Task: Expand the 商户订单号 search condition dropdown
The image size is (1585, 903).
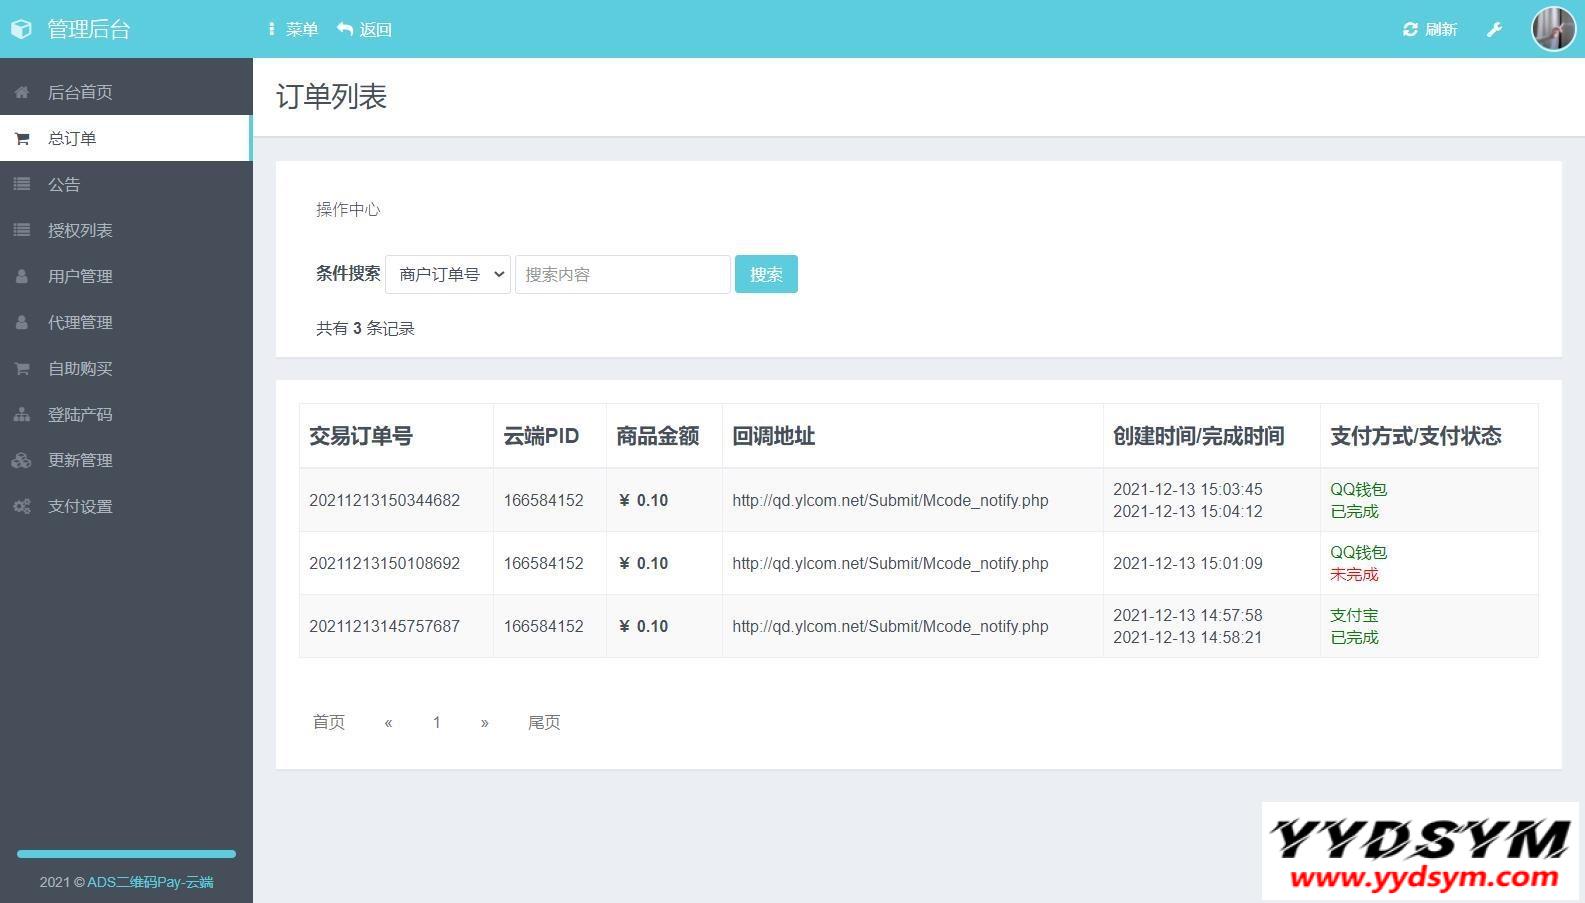Action: pyautogui.click(x=448, y=274)
